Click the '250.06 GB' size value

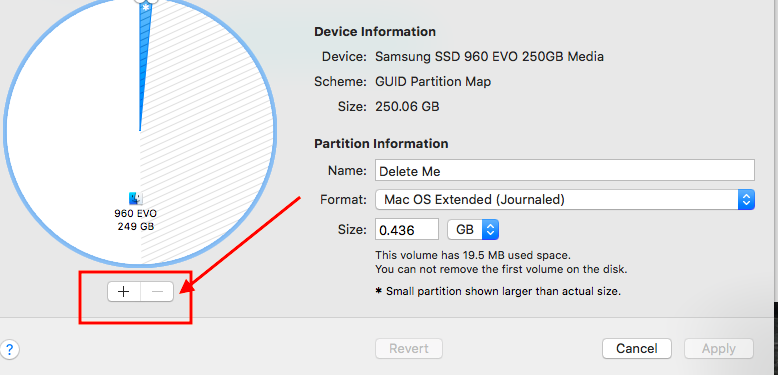407,107
